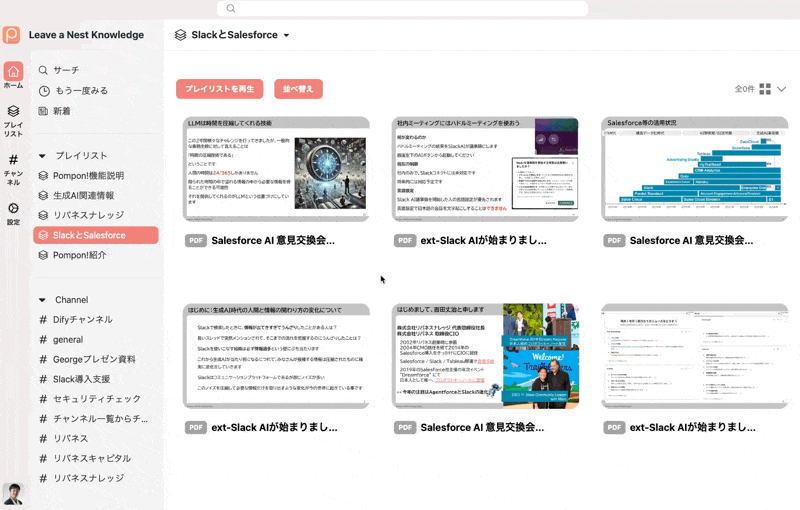The width and height of the screenshot is (800, 510).
Task: Collapse the プレイリスト section triangle
Action: pyautogui.click(x=43, y=156)
